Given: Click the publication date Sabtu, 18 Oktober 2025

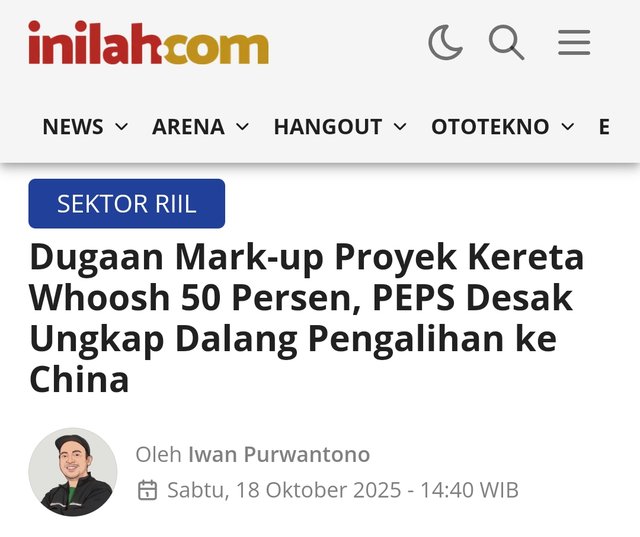Looking at the screenshot, I should (x=284, y=490).
